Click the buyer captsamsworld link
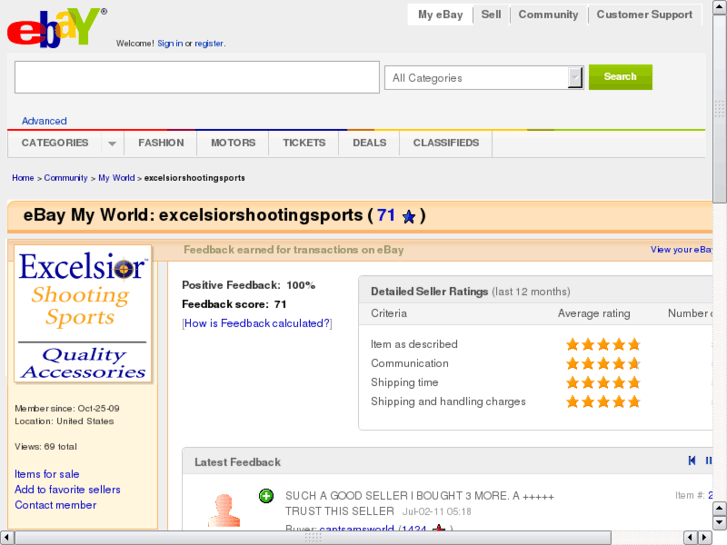Screen dimensions: 727x545 [x=357, y=528]
